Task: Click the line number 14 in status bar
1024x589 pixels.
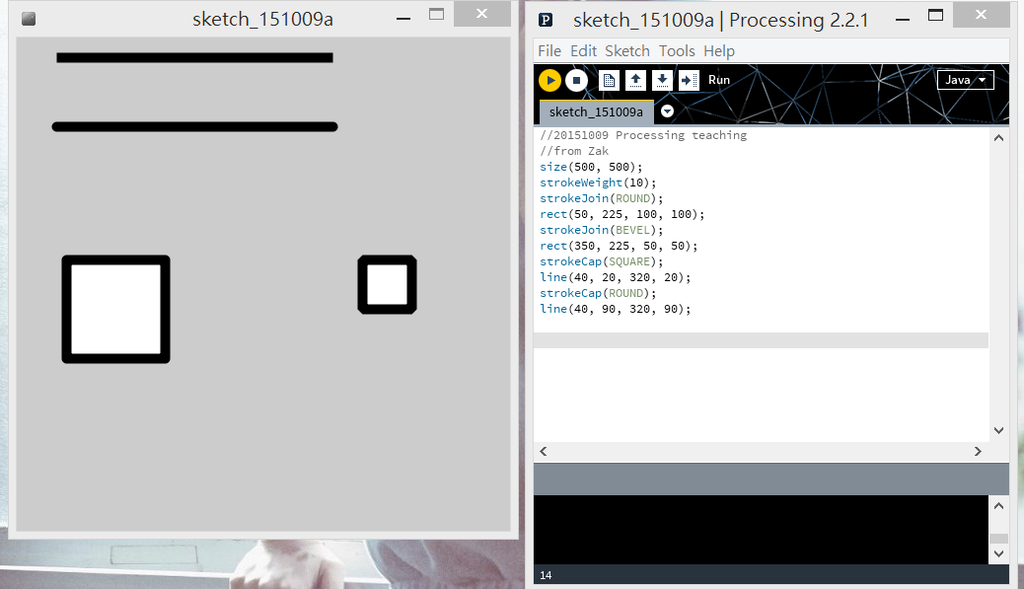Action: tap(545, 575)
